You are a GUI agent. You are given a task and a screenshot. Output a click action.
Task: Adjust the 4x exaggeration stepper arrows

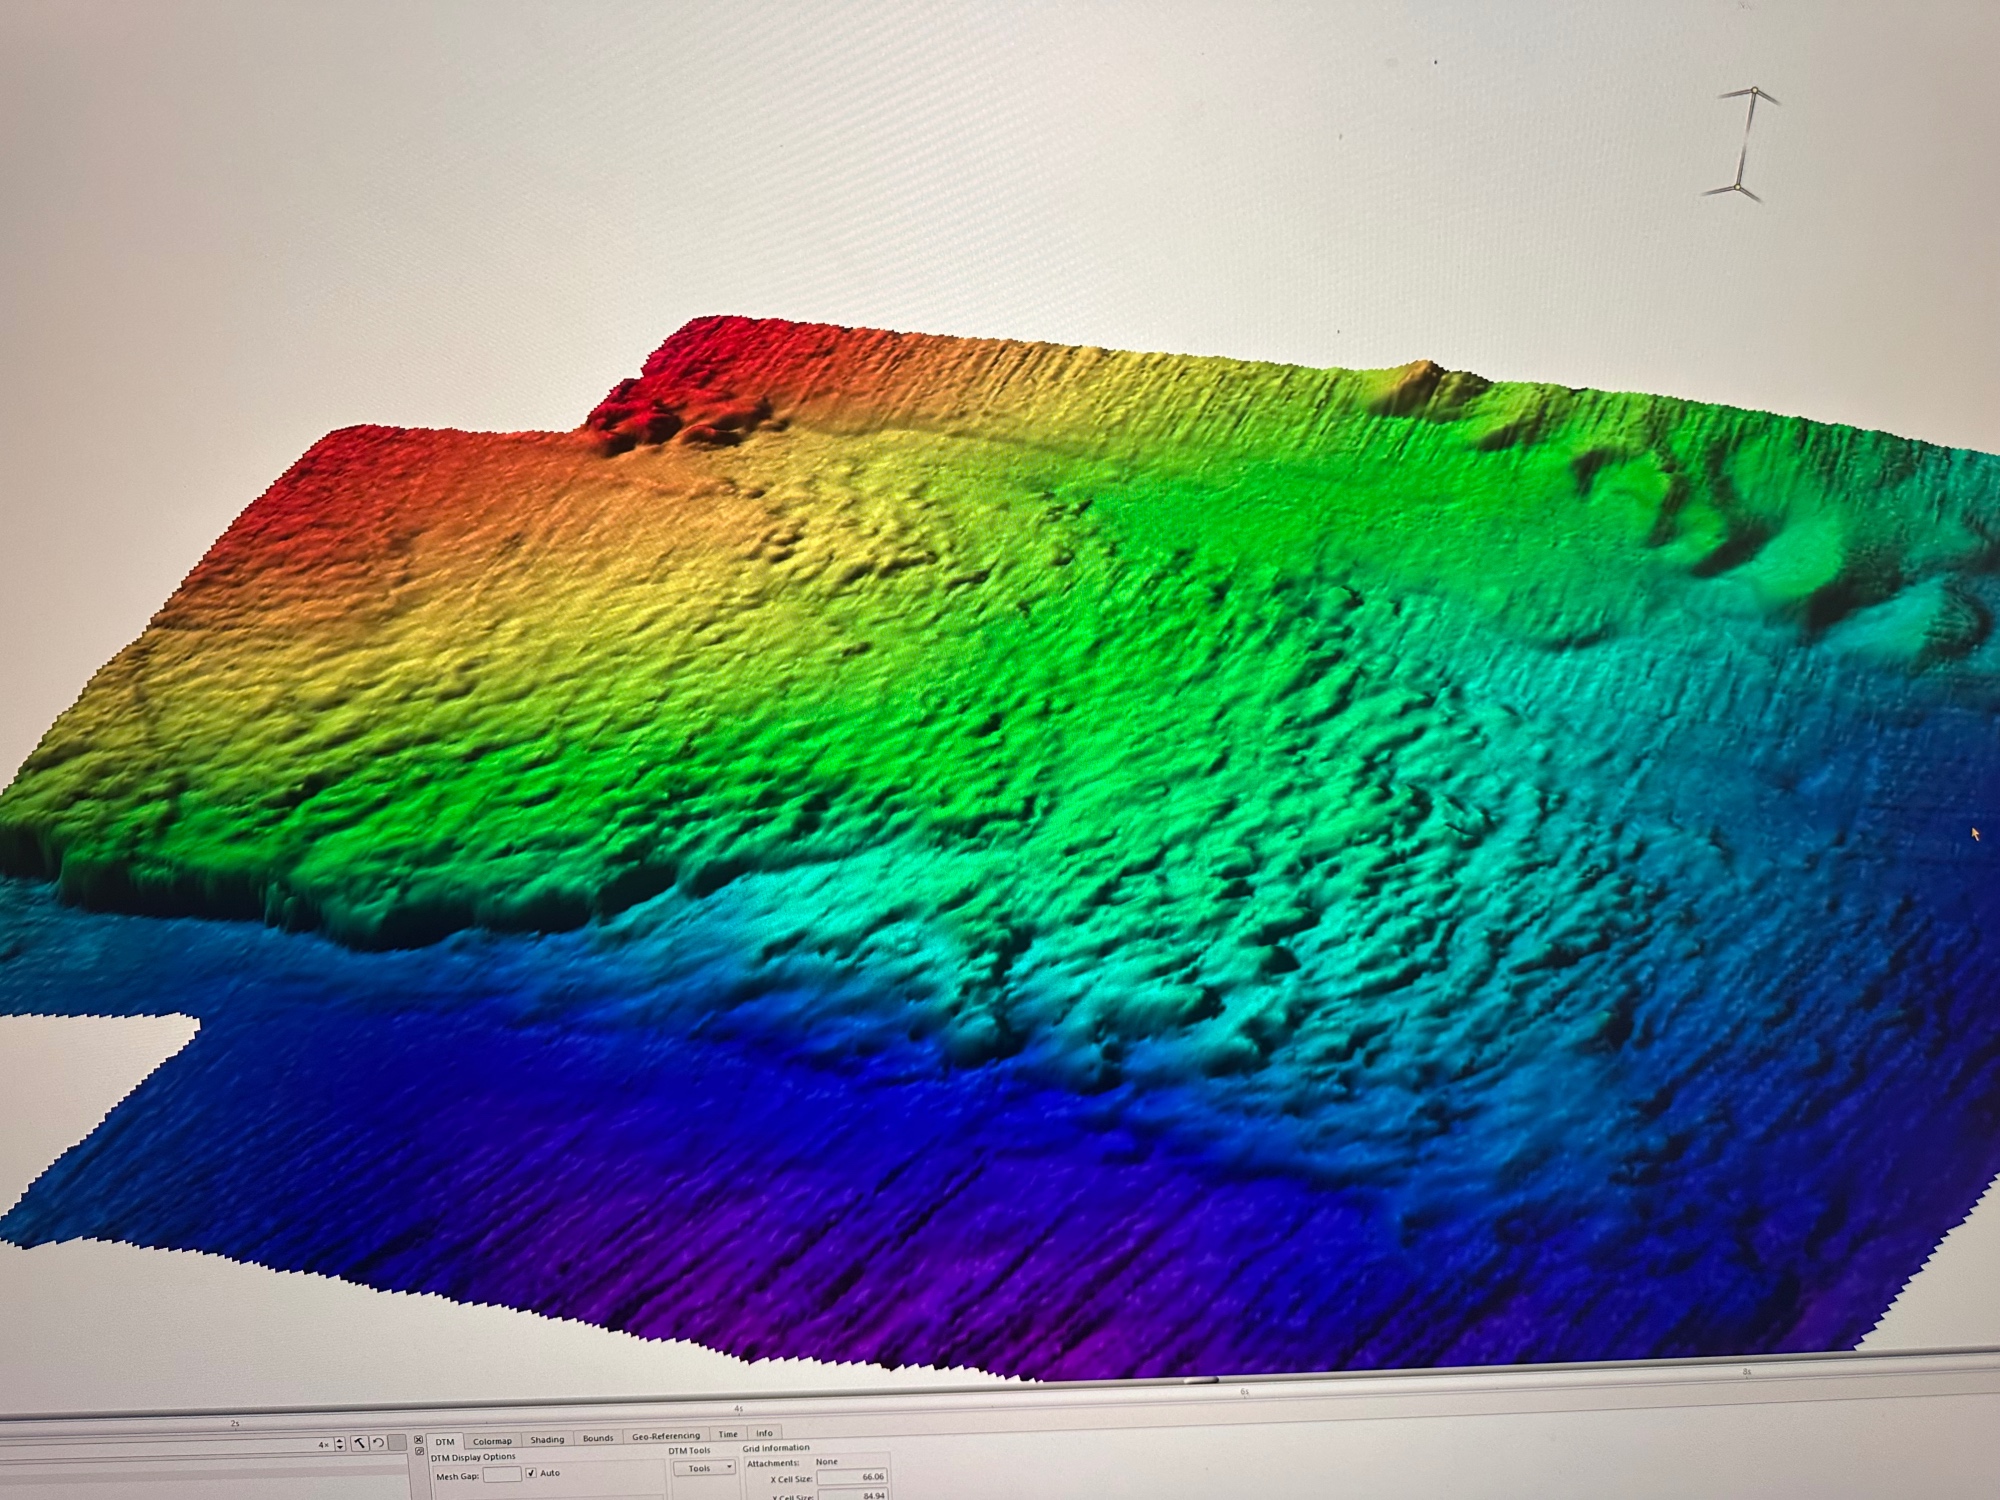[340, 1444]
